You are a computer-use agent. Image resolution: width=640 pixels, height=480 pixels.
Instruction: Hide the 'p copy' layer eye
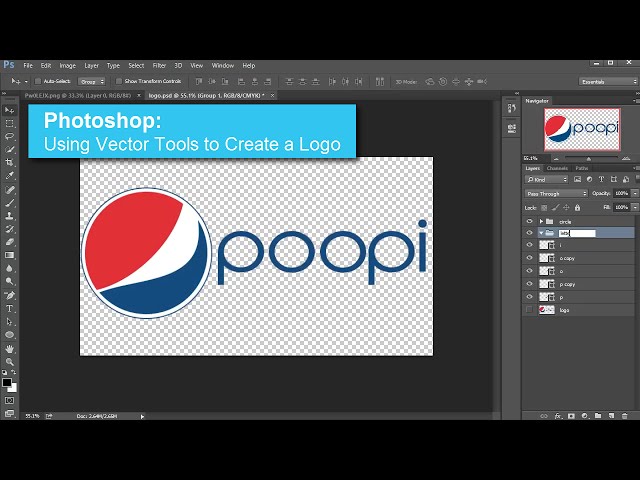[x=529, y=284]
